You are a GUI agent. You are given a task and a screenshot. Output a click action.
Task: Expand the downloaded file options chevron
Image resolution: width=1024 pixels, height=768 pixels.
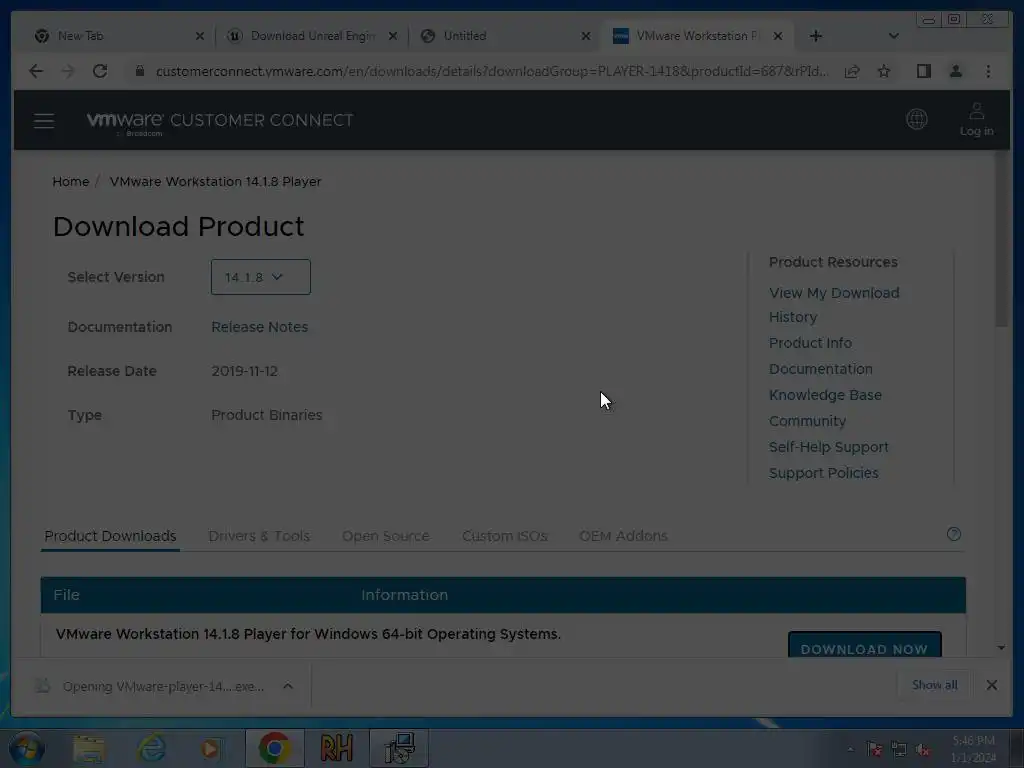pyautogui.click(x=288, y=686)
